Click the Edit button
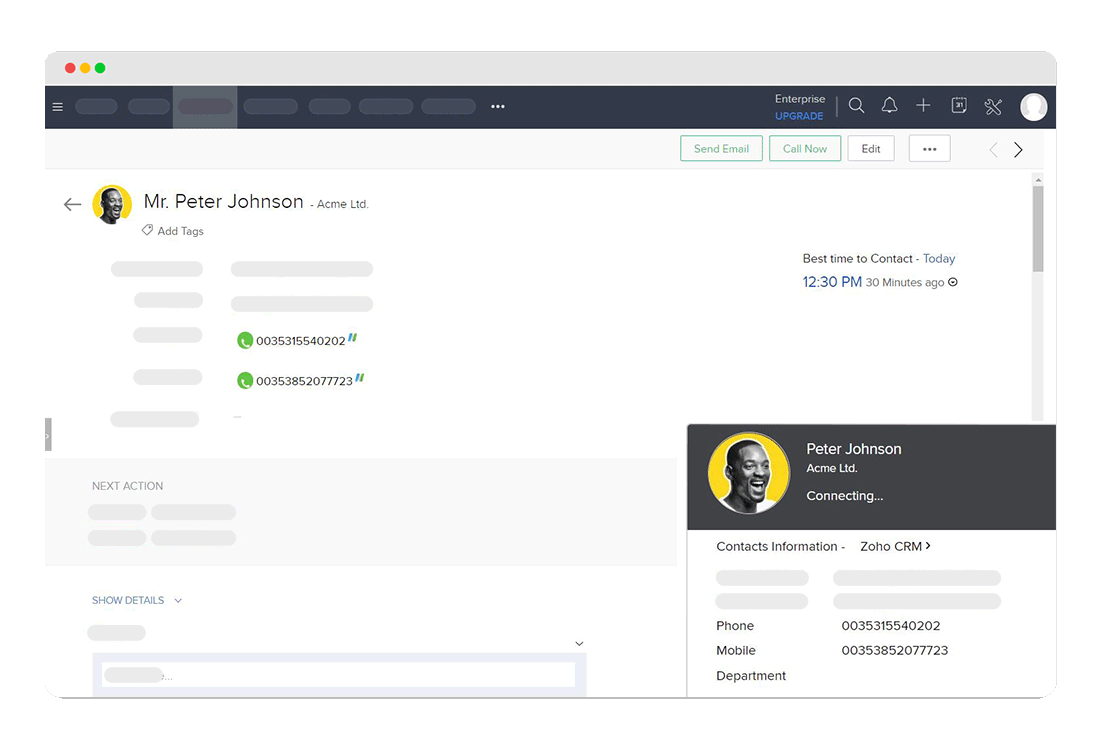 pyautogui.click(x=871, y=149)
